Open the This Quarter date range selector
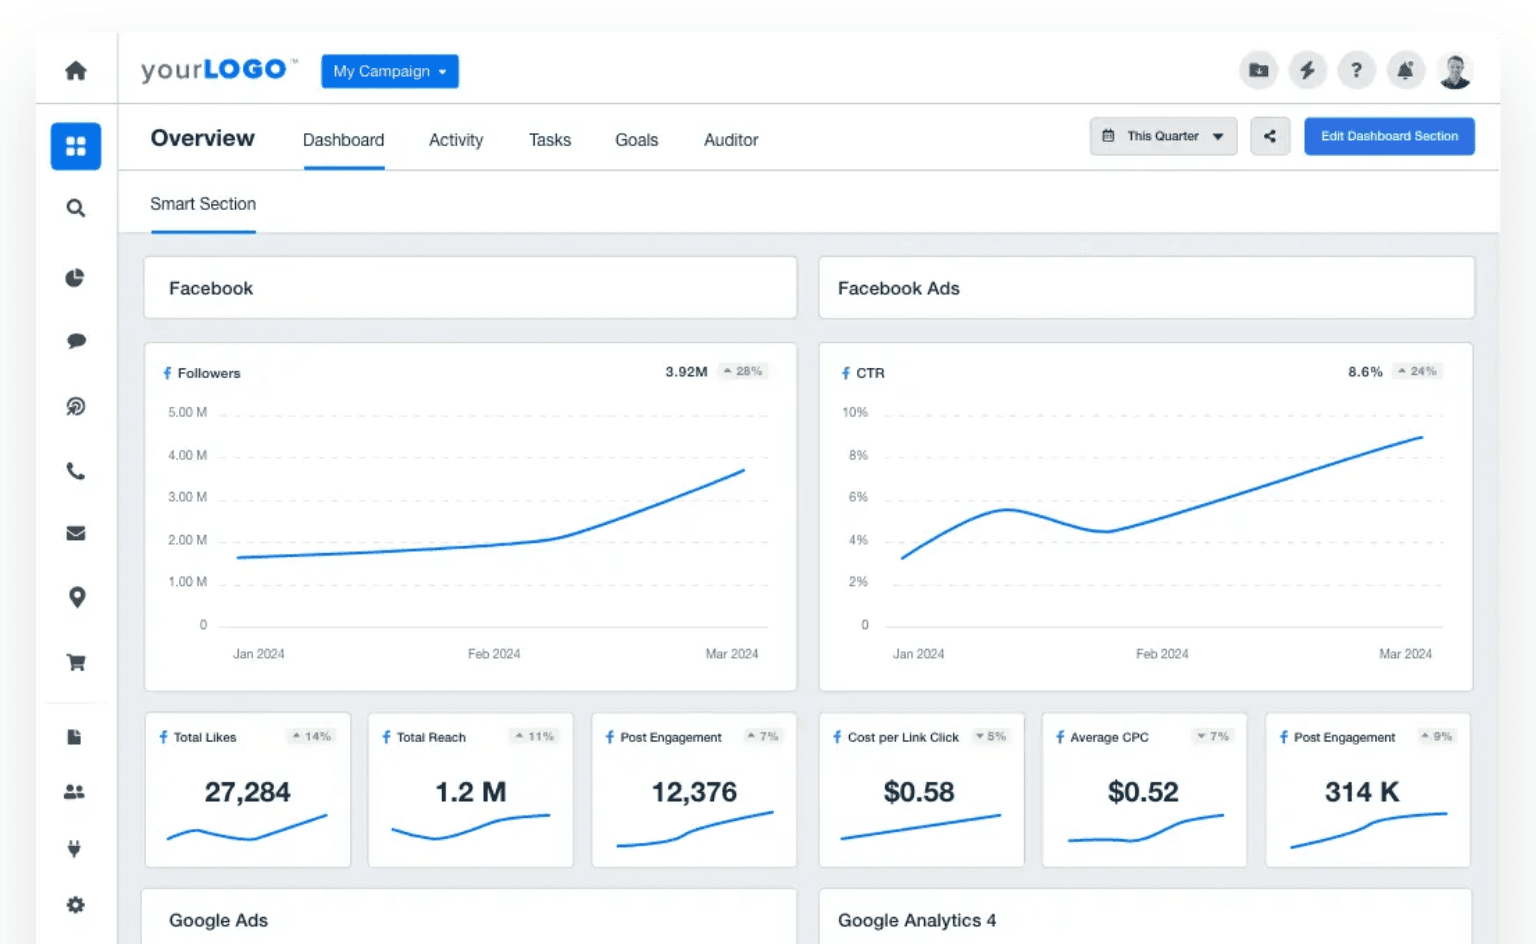1536x944 pixels. [1163, 136]
